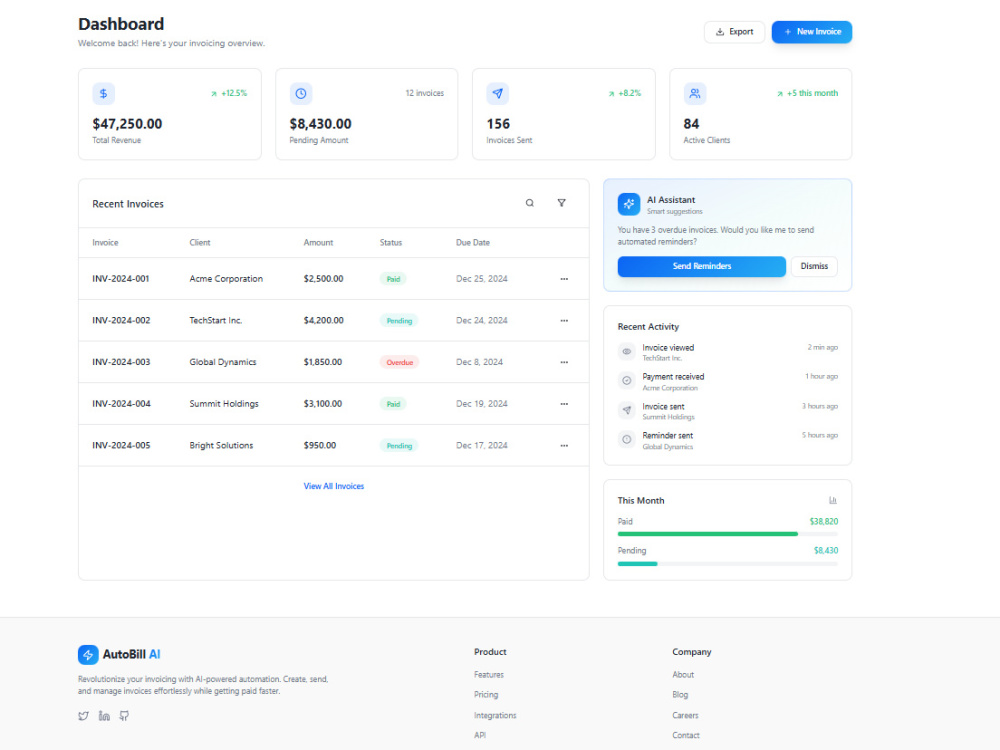Open the Contact footer link
This screenshot has width=1000, height=750.
[686, 735]
